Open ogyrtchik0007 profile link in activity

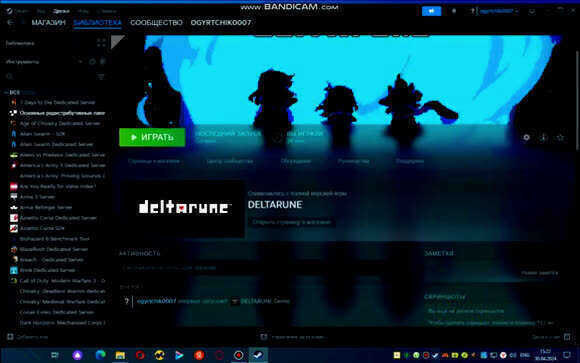coord(156,301)
